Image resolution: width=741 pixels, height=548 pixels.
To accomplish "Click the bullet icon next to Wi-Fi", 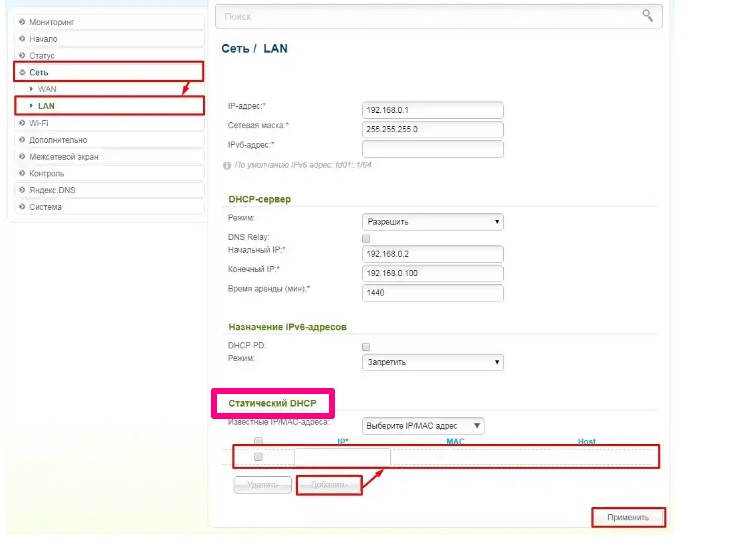I will tap(22, 123).
